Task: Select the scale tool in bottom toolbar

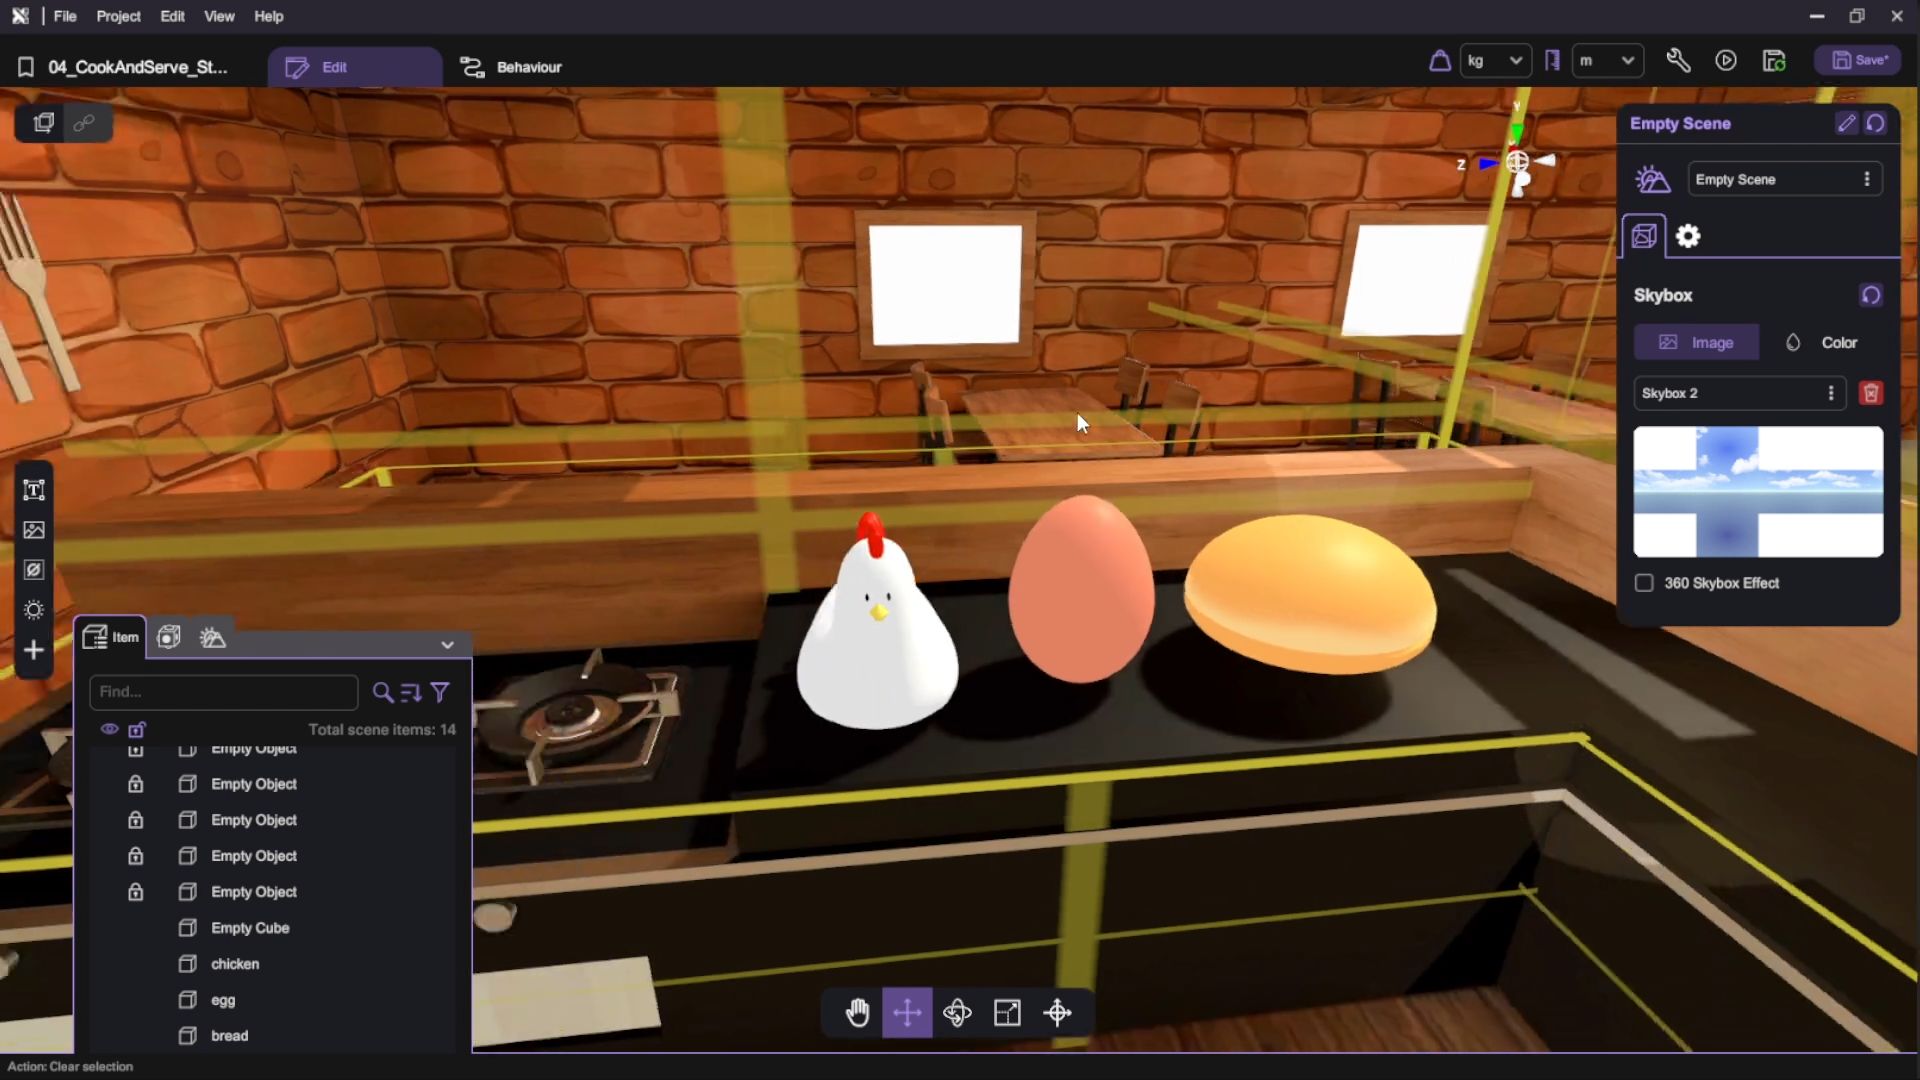Action: pyautogui.click(x=1007, y=1013)
